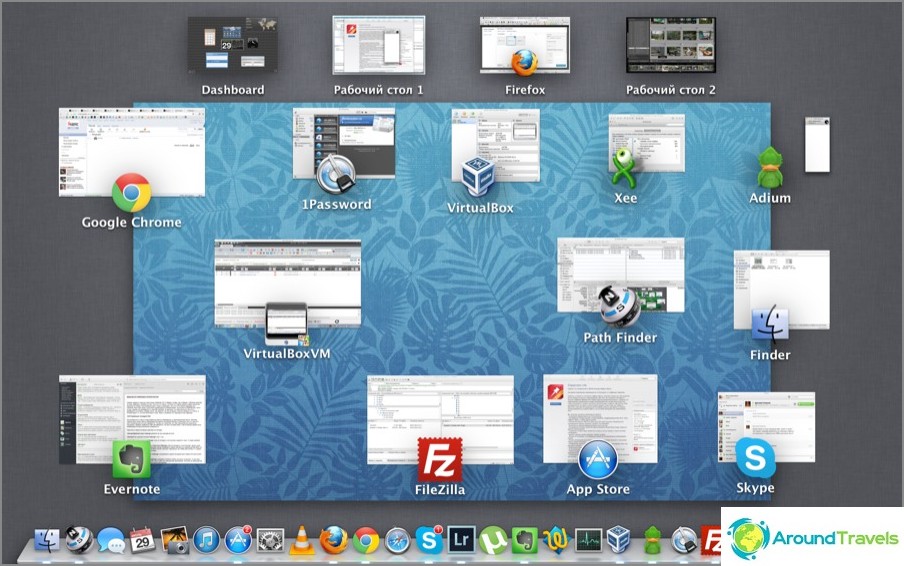Switch to Рабочий стол 2 space
Viewport: 904px width, 566px height.
pyautogui.click(x=671, y=45)
